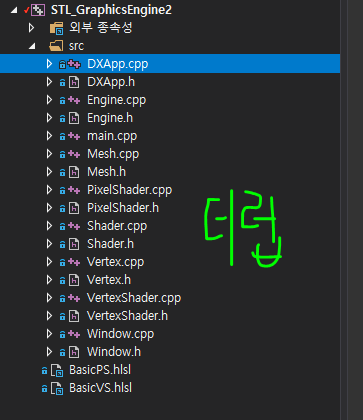Select the STL_GraphicsEngine2 project name
The image size is (363, 420).
tap(111, 10)
